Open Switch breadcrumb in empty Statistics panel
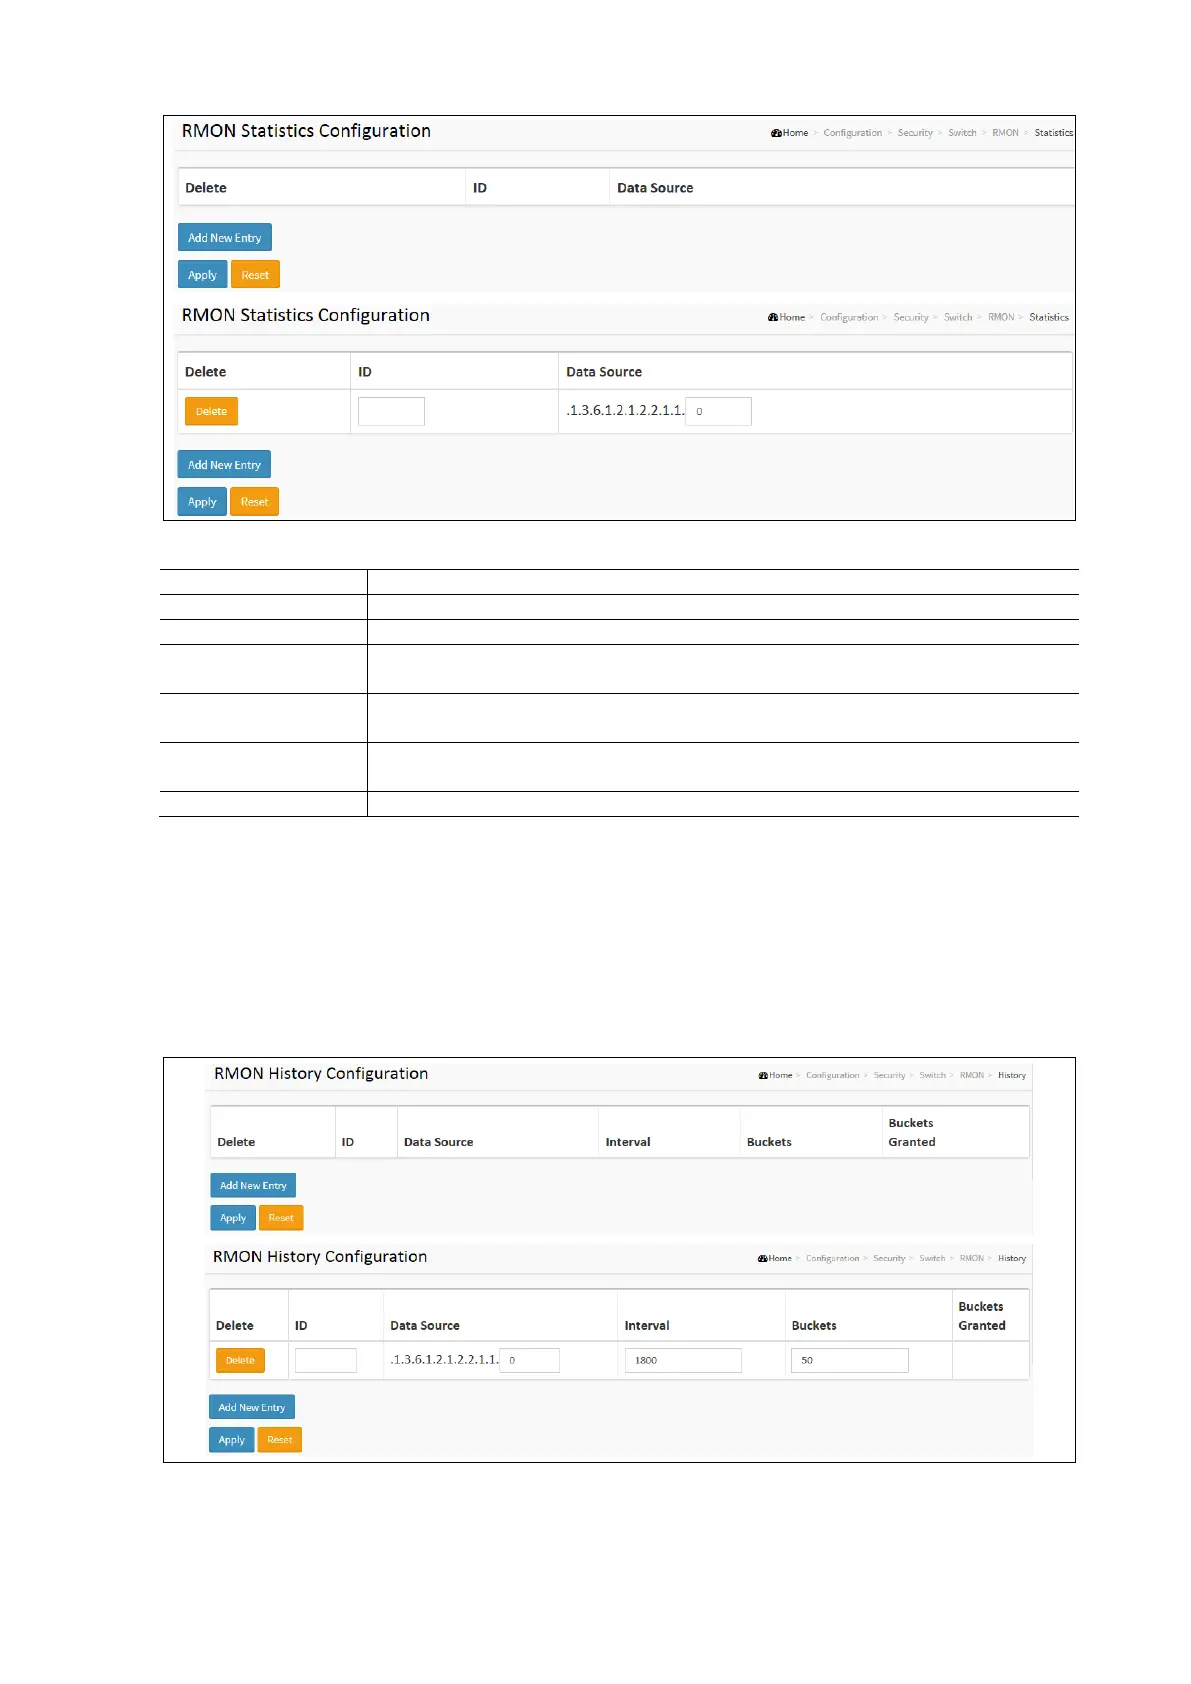The height and width of the screenshot is (1684, 1191). pyautogui.click(x=962, y=133)
